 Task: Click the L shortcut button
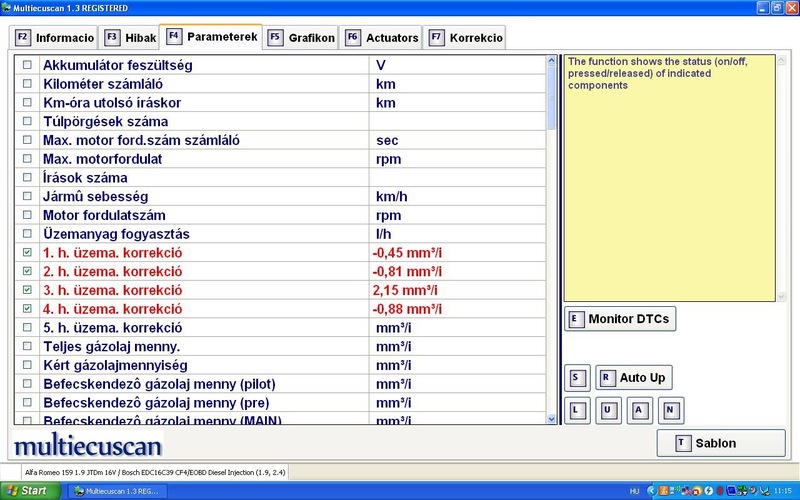click(x=578, y=410)
